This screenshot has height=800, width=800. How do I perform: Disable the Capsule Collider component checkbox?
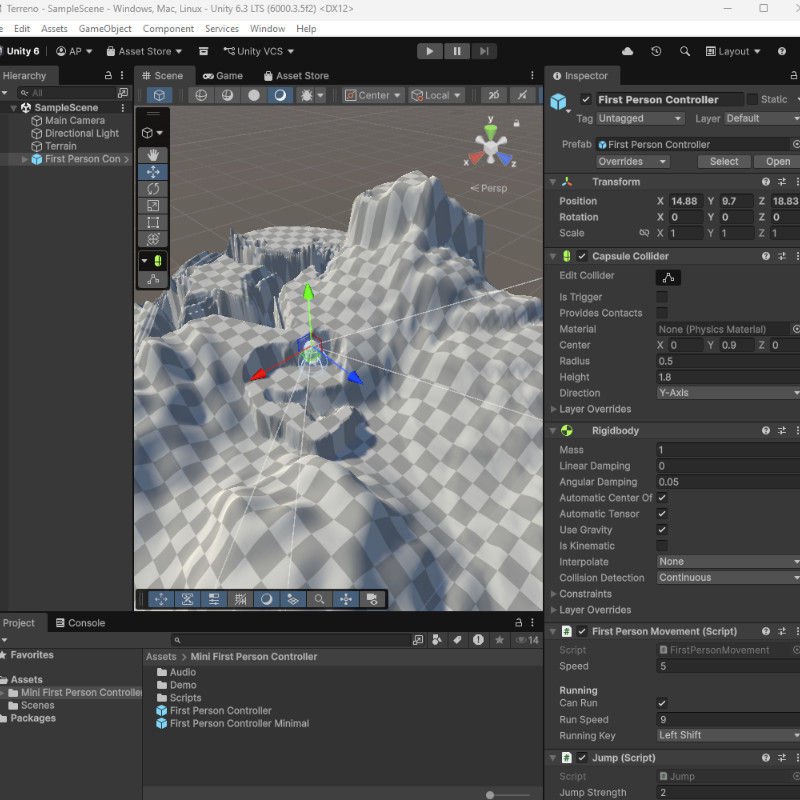pos(582,256)
